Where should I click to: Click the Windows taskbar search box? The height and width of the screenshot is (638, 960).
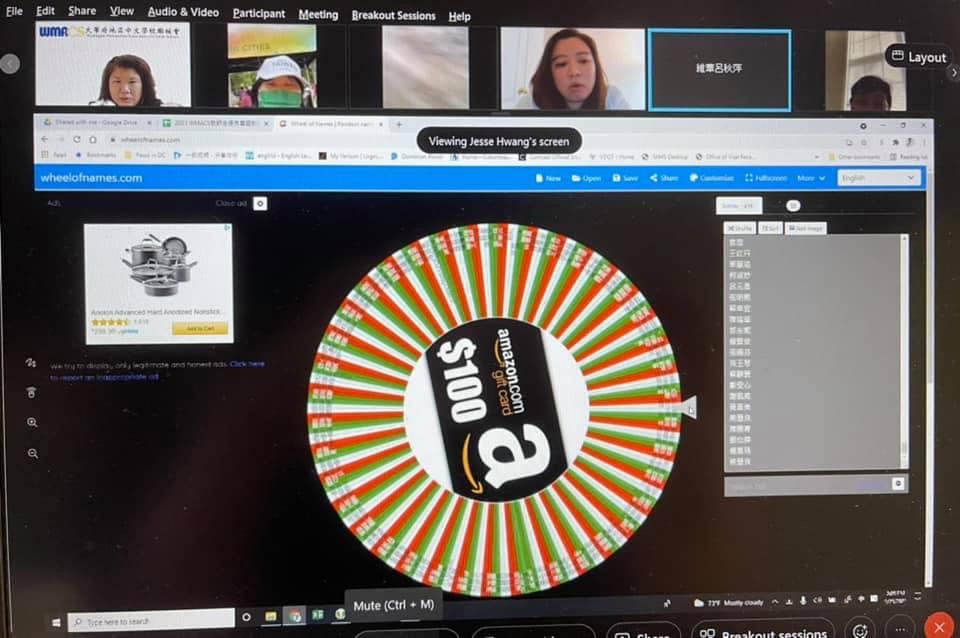click(x=150, y=620)
